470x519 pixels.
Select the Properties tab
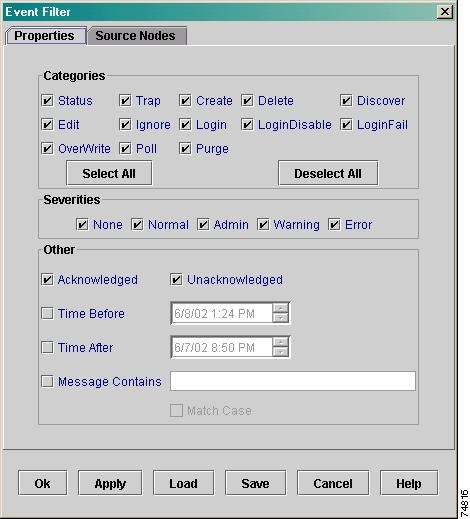pos(46,36)
